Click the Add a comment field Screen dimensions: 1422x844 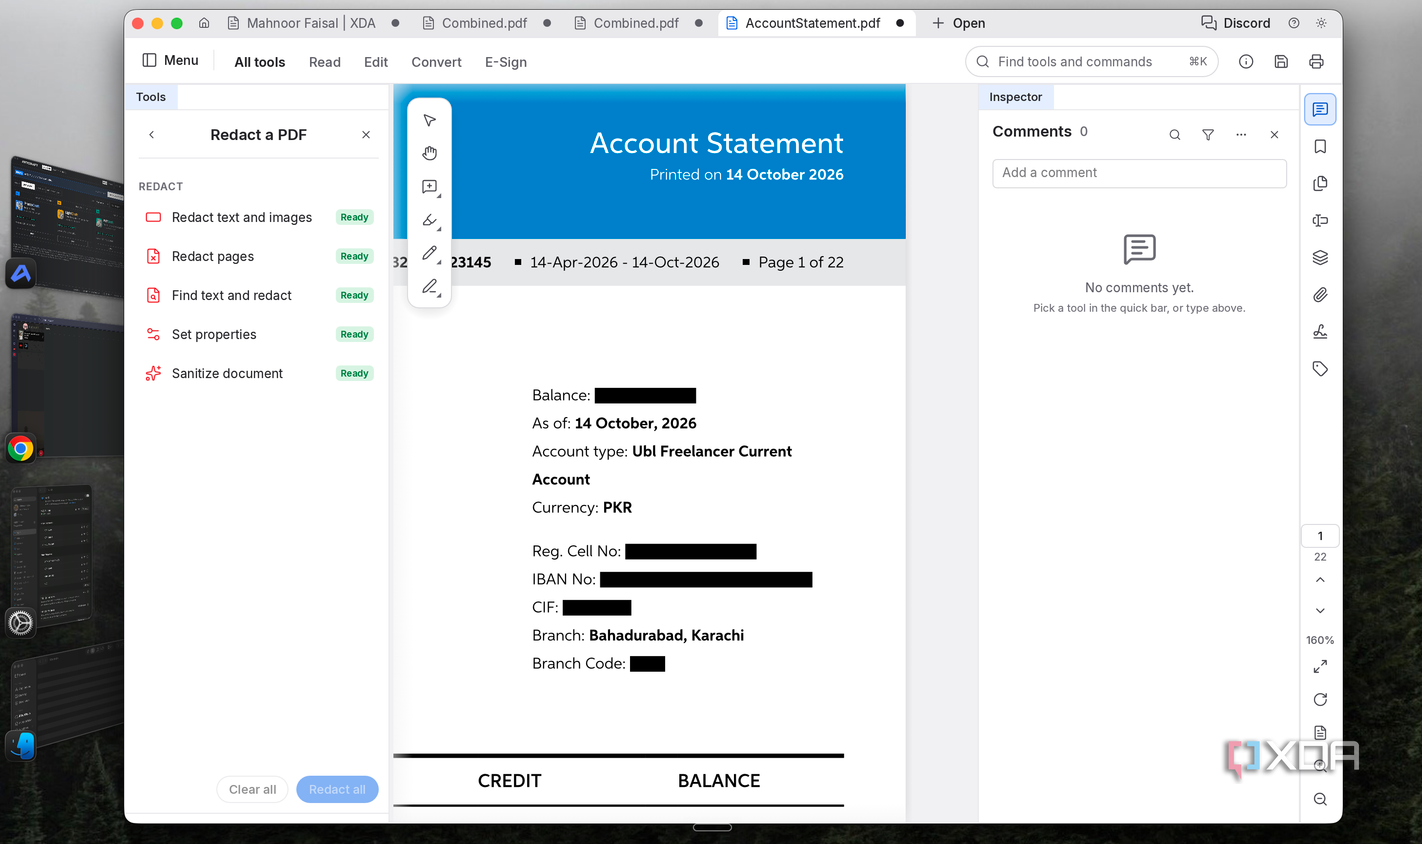(x=1139, y=173)
